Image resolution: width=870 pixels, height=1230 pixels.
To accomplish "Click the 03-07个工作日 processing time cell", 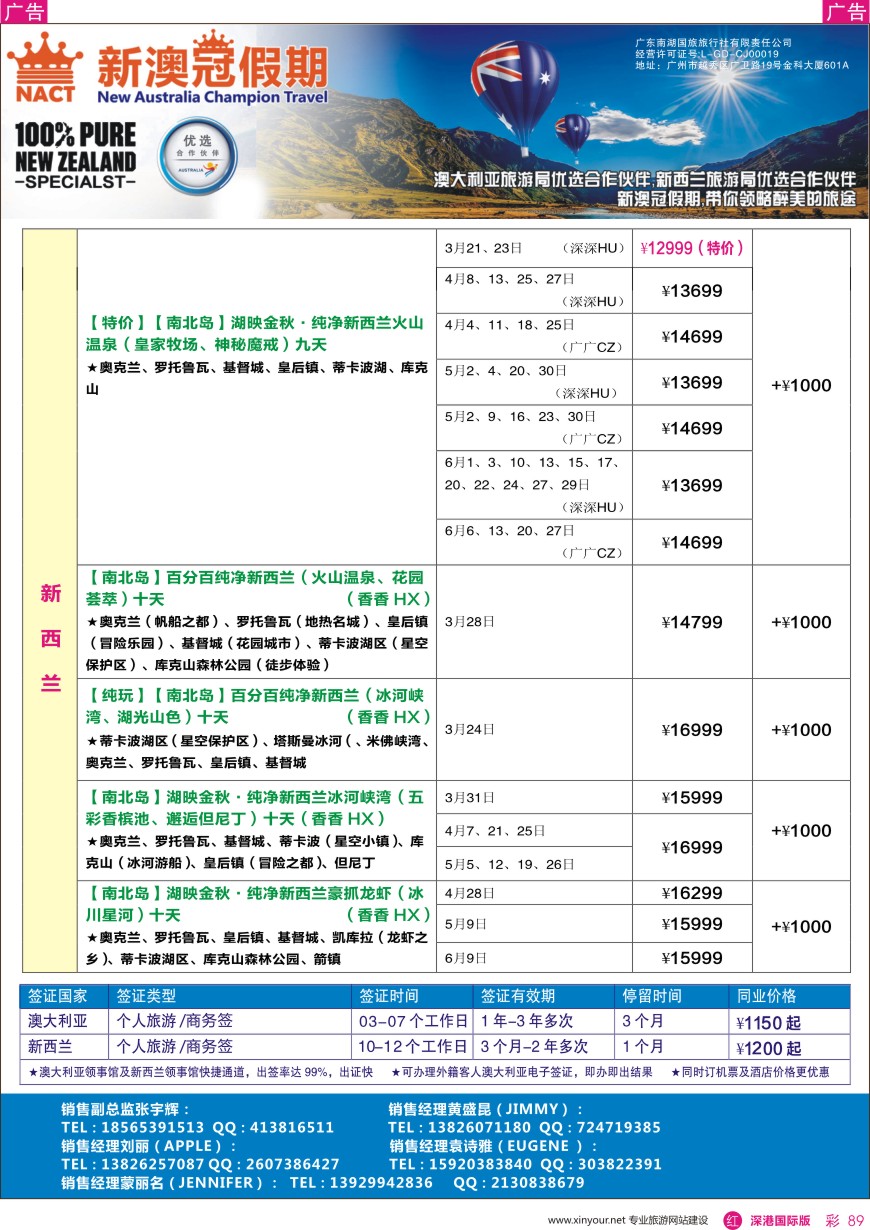I will pyautogui.click(x=413, y=1021).
